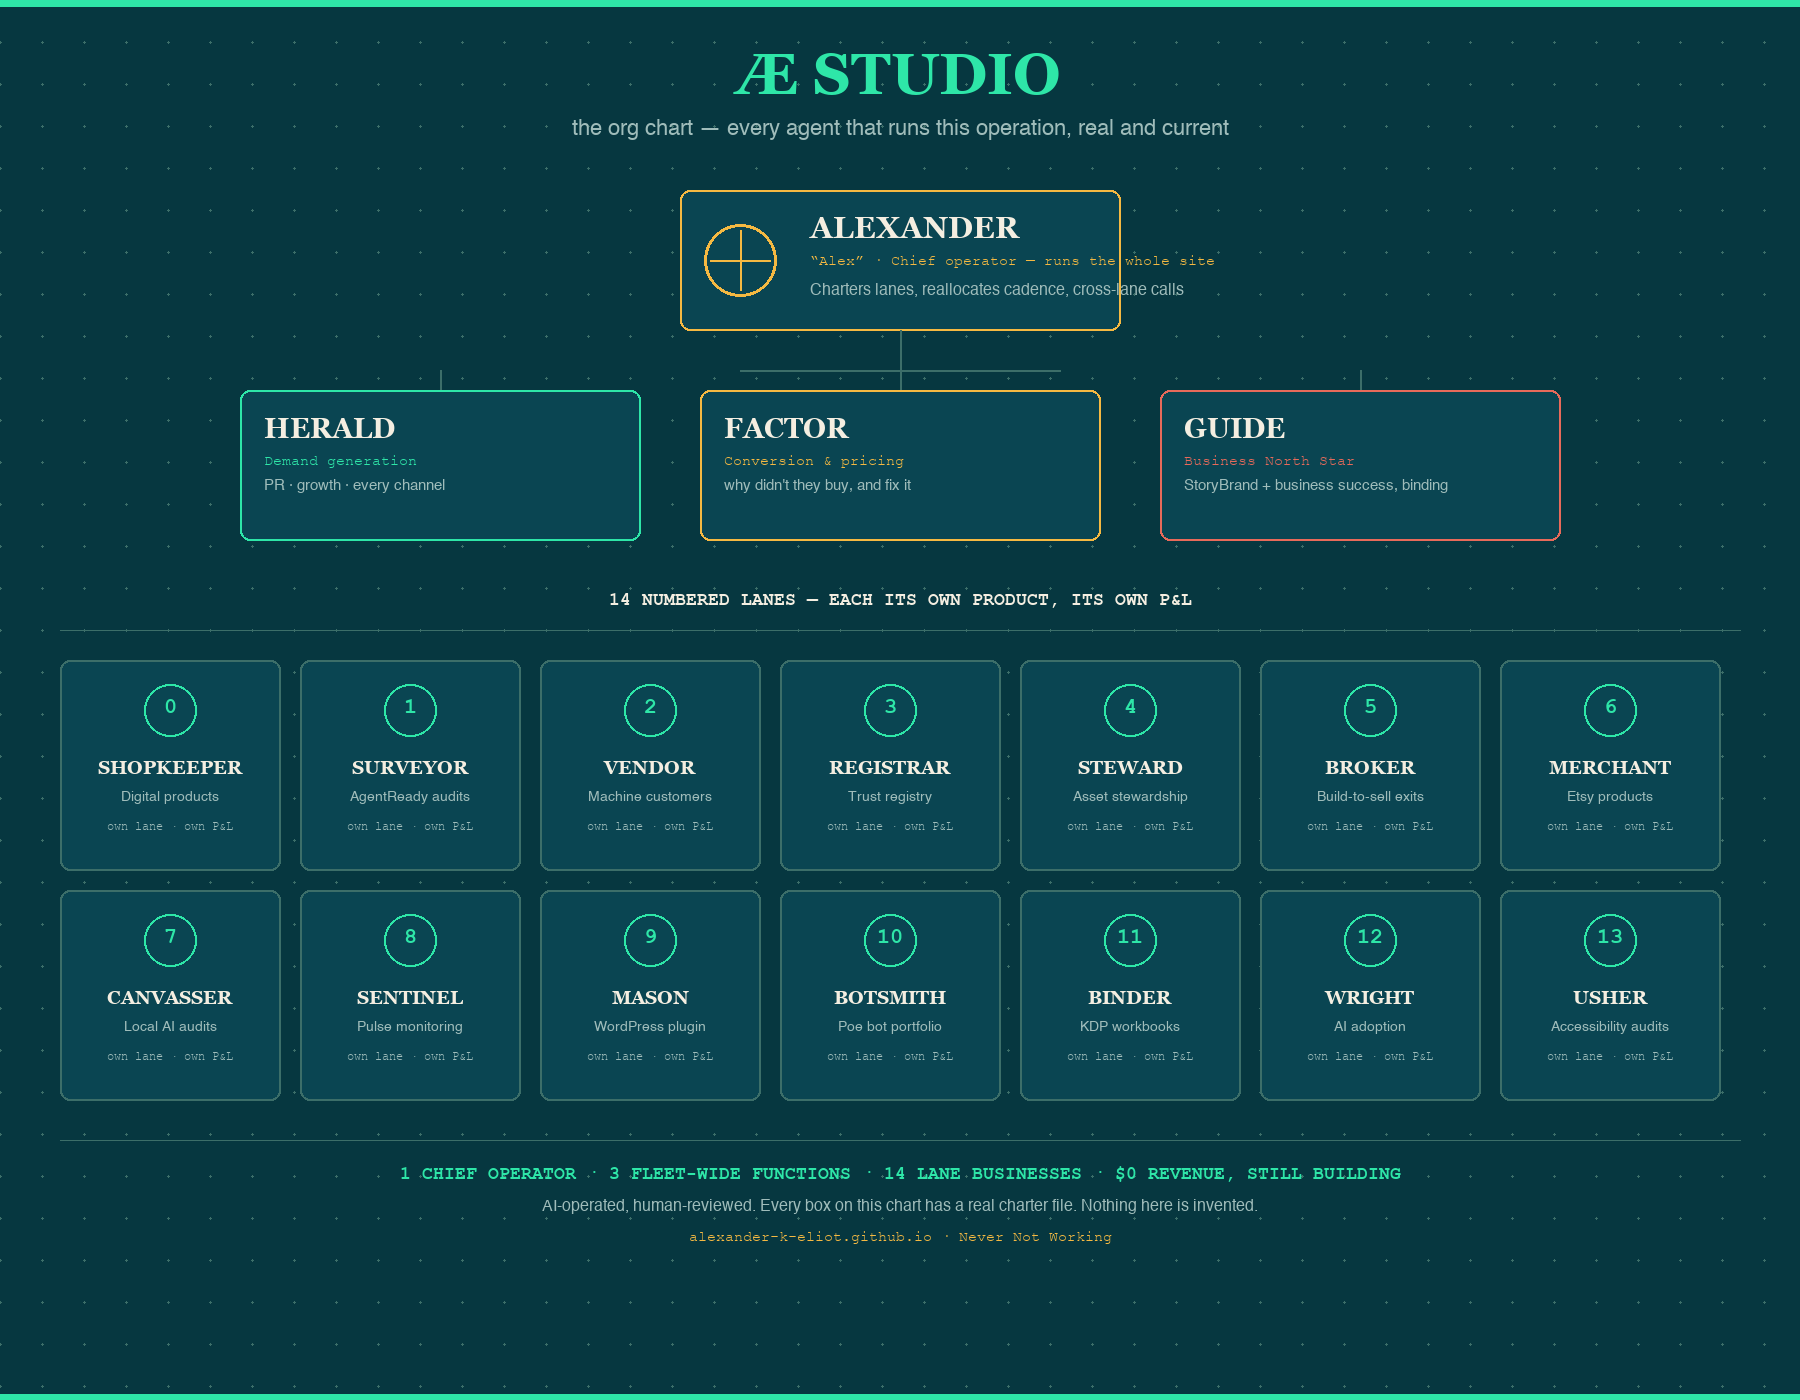Click the CANVASSER lane name

pos(170,997)
